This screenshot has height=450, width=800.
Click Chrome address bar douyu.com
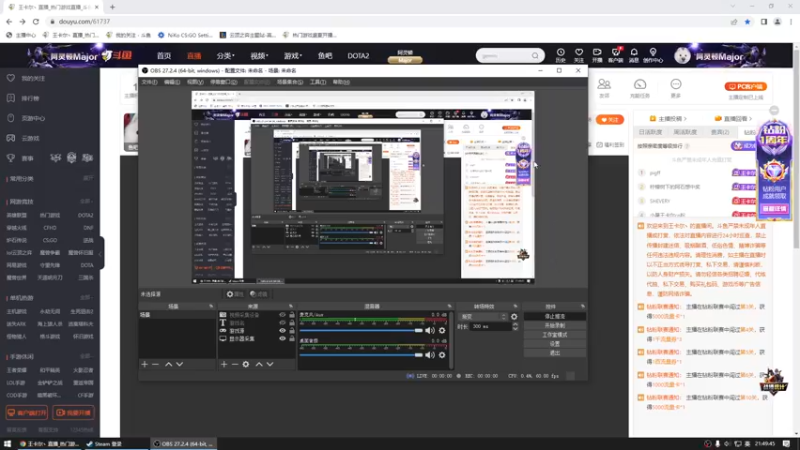(84, 21)
